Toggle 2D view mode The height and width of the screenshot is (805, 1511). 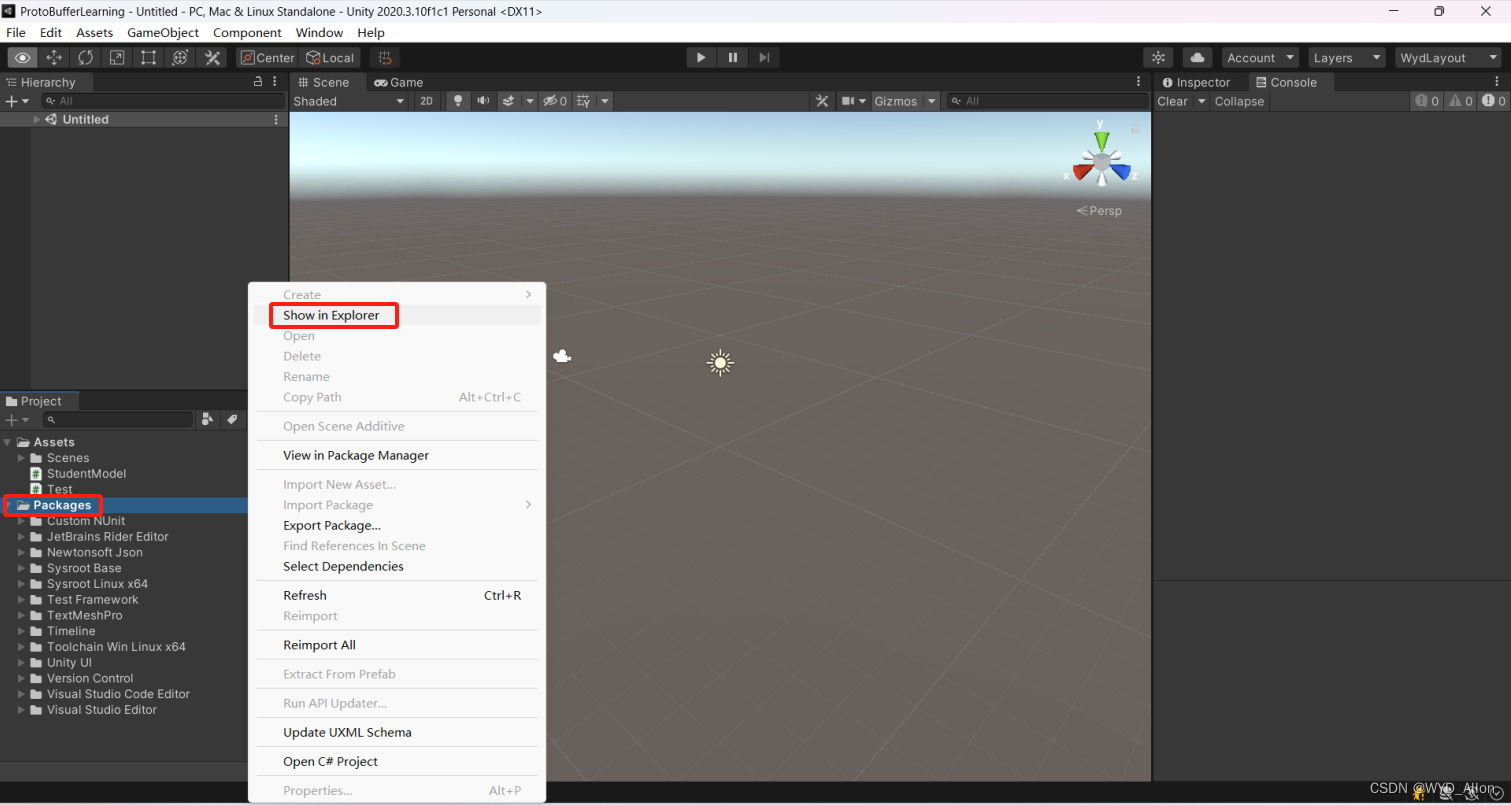coord(426,101)
